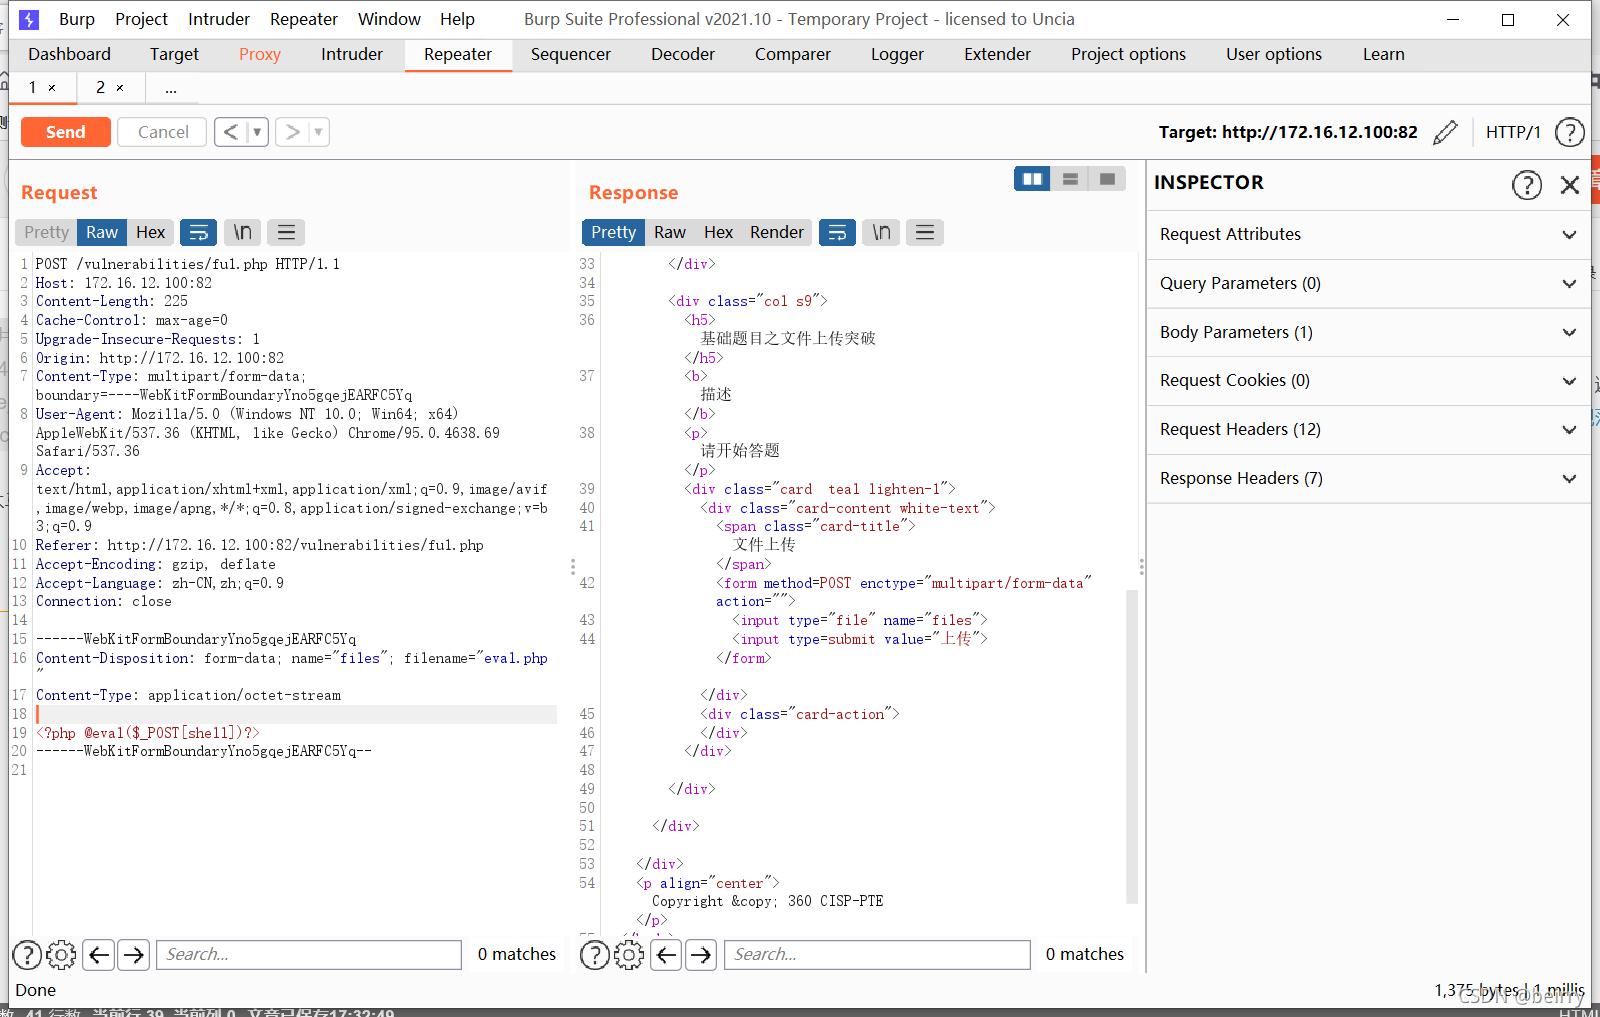Switch to the Decoder tab
Image resolution: width=1600 pixels, height=1017 pixels.
click(683, 54)
